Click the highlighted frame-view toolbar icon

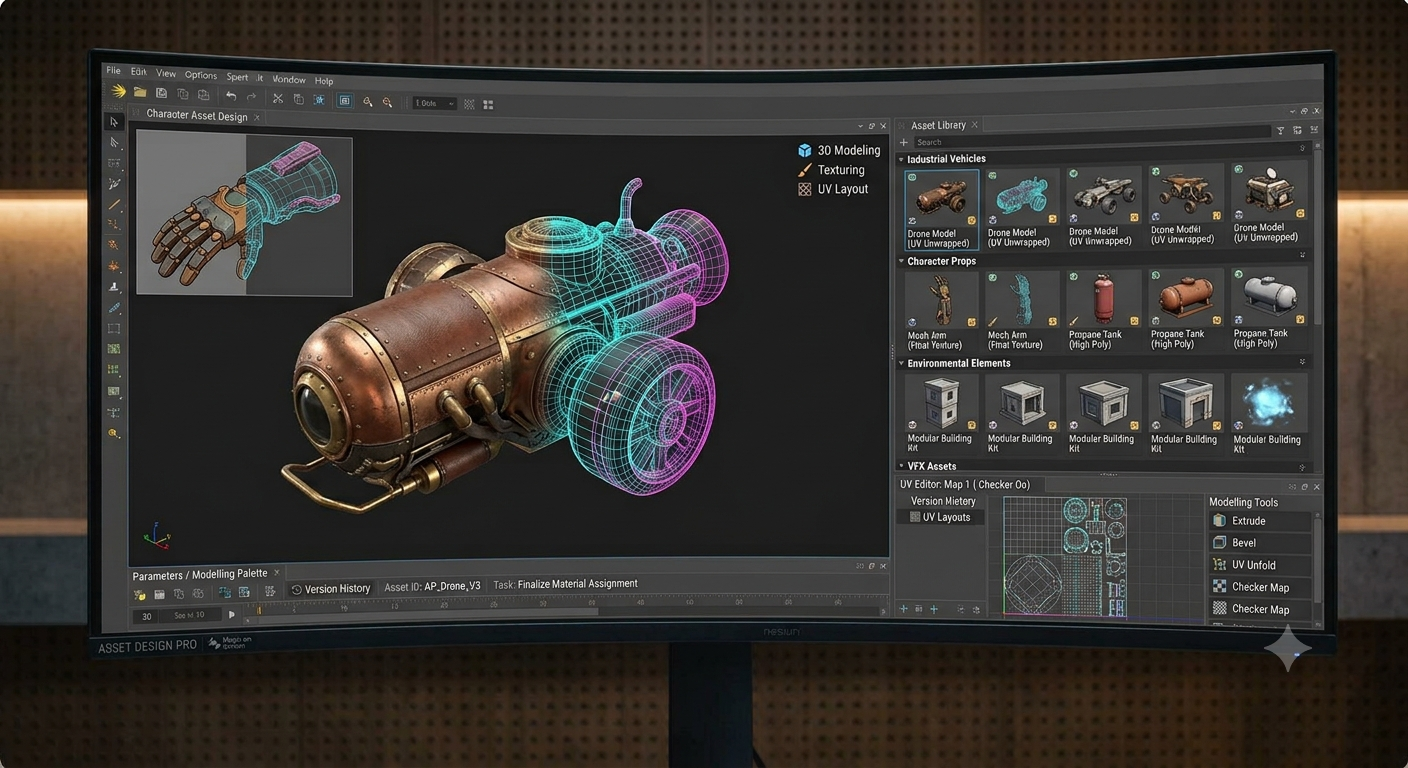point(345,100)
